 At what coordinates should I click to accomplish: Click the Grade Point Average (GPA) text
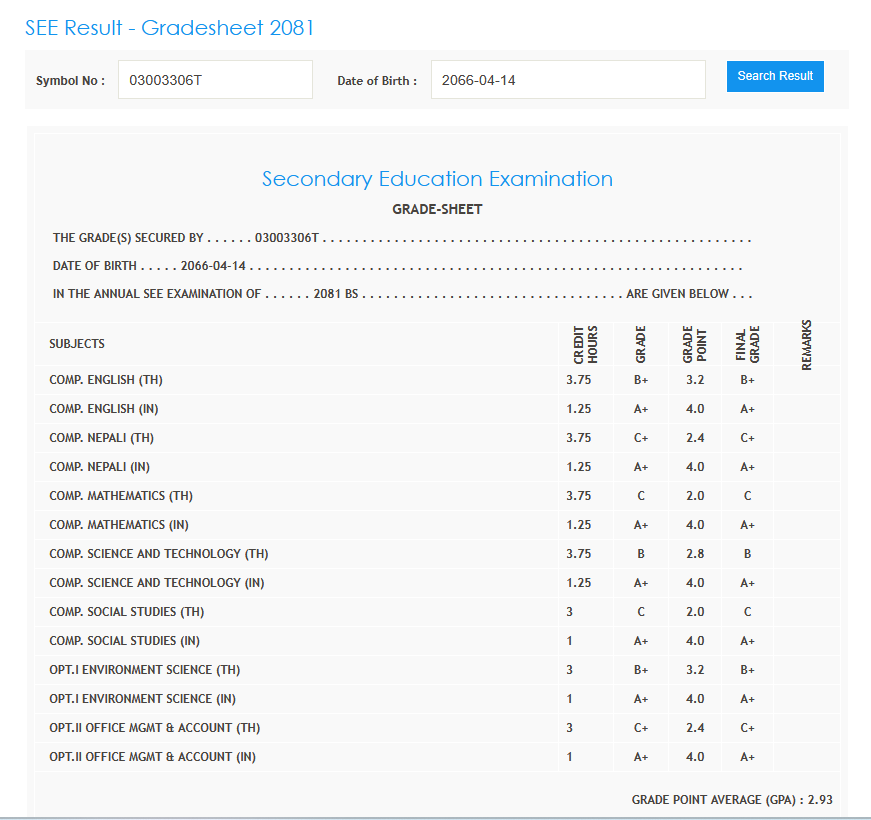pyautogui.click(x=732, y=800)
